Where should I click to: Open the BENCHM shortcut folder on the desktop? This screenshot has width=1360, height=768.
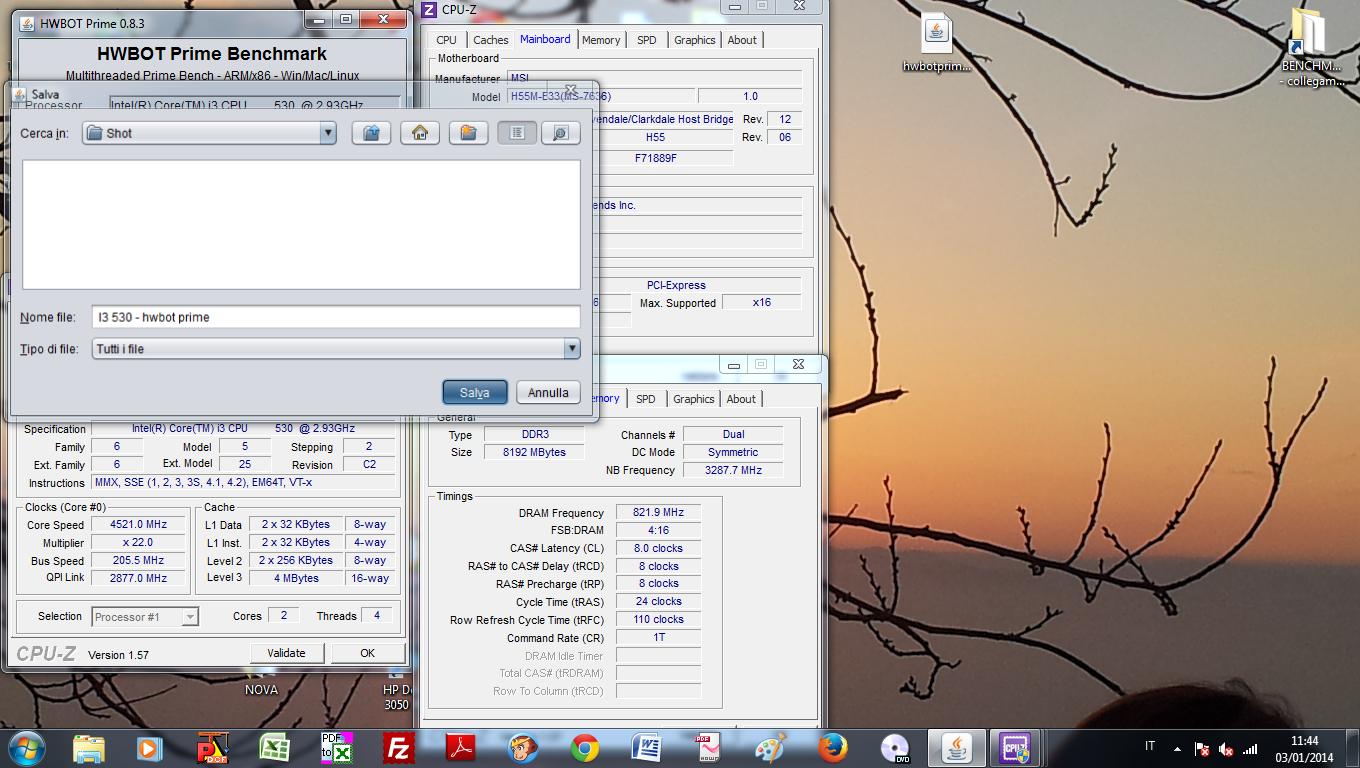click(x=1311, y=47)
